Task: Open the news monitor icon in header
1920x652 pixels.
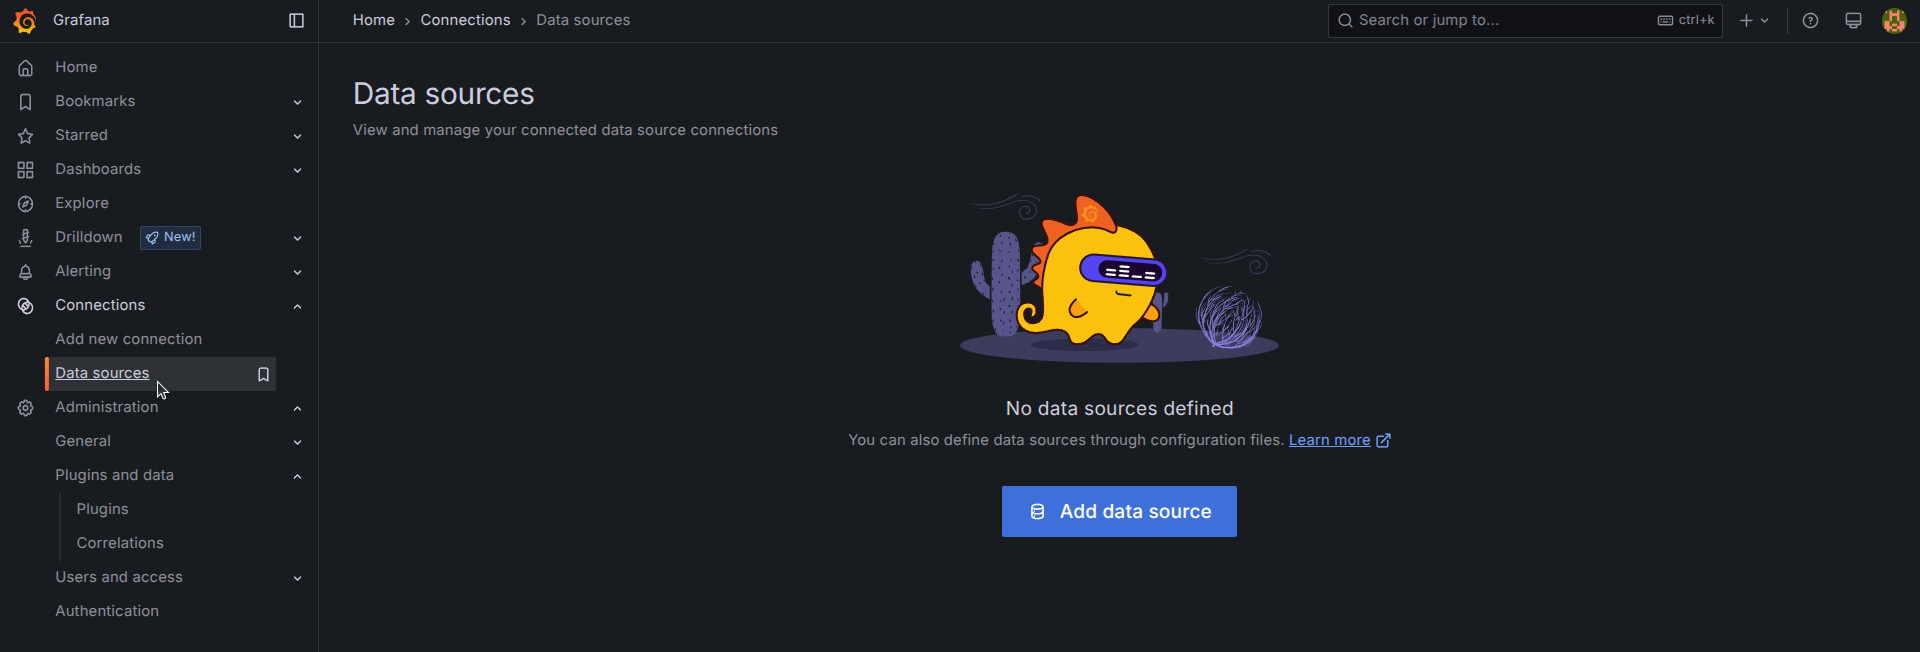Action: (1853, 21)
